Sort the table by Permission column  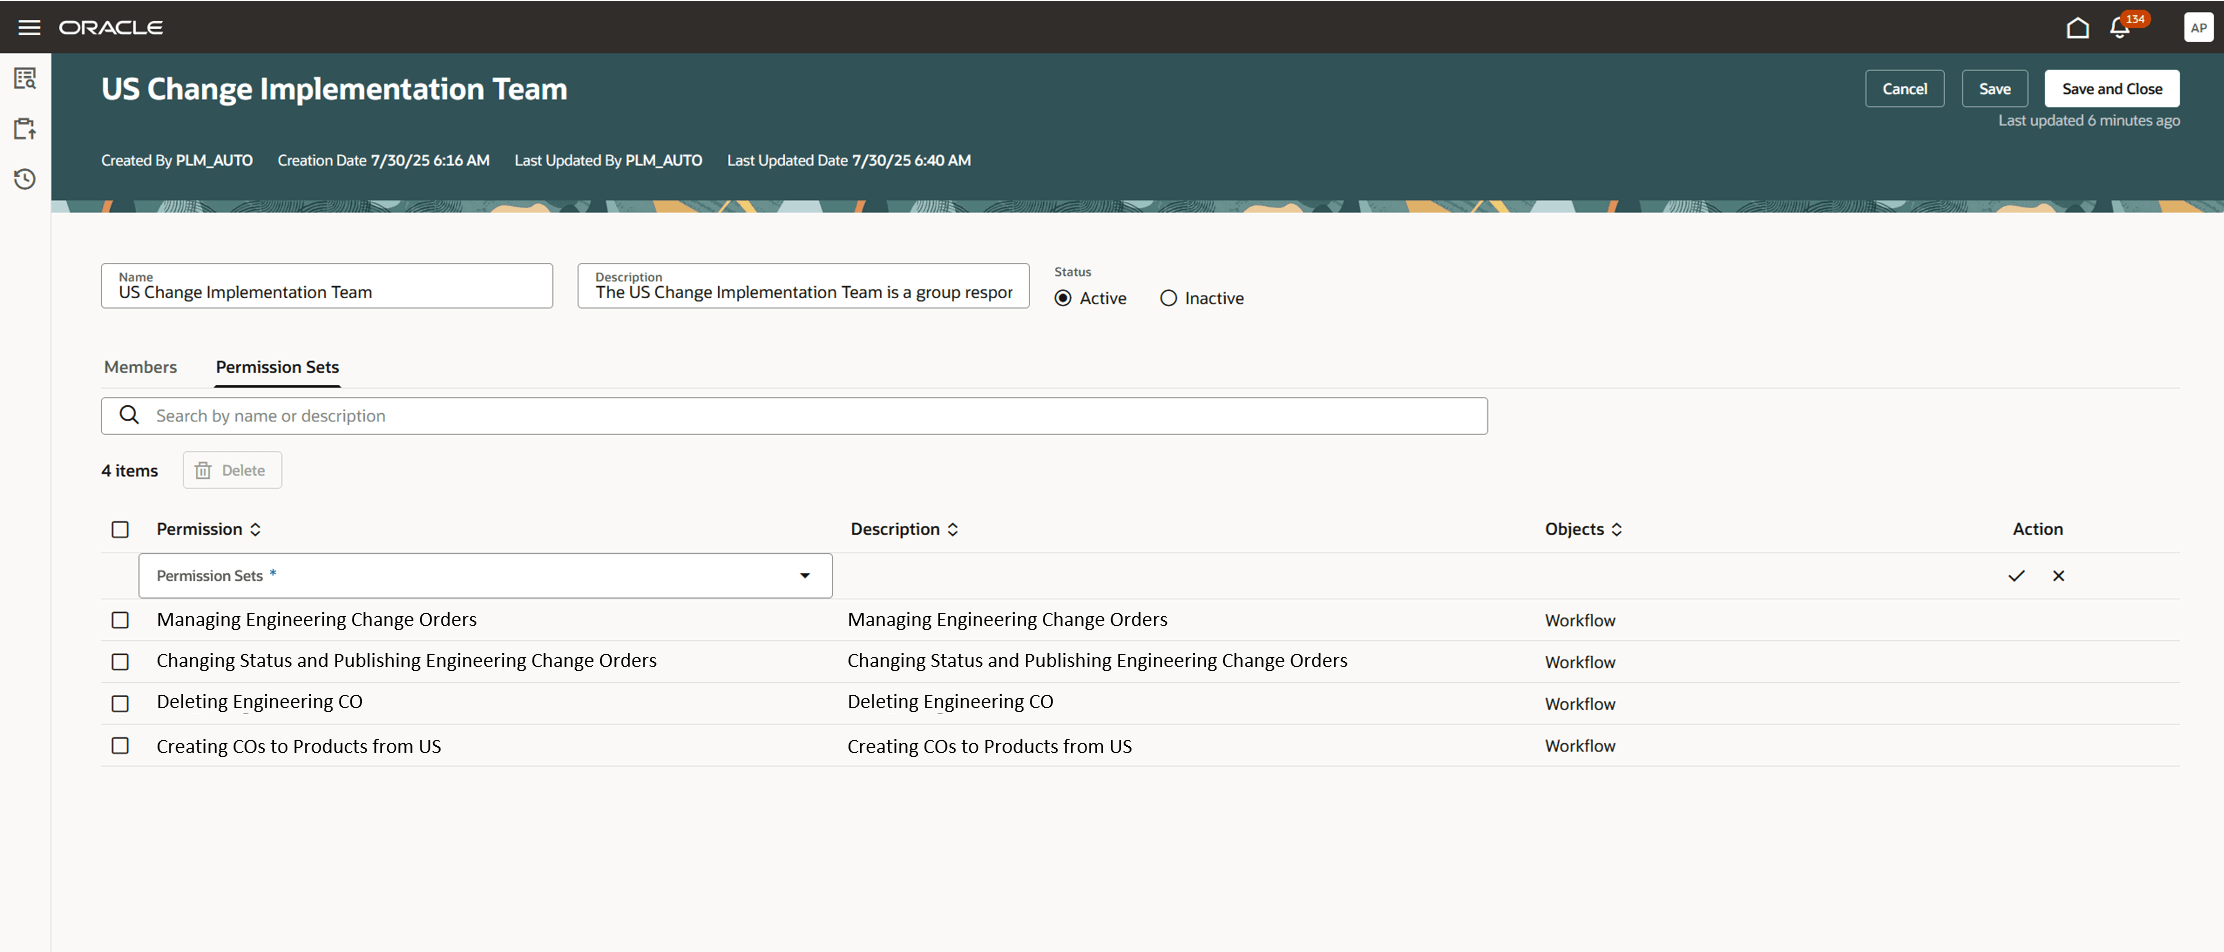coord(255,529)
